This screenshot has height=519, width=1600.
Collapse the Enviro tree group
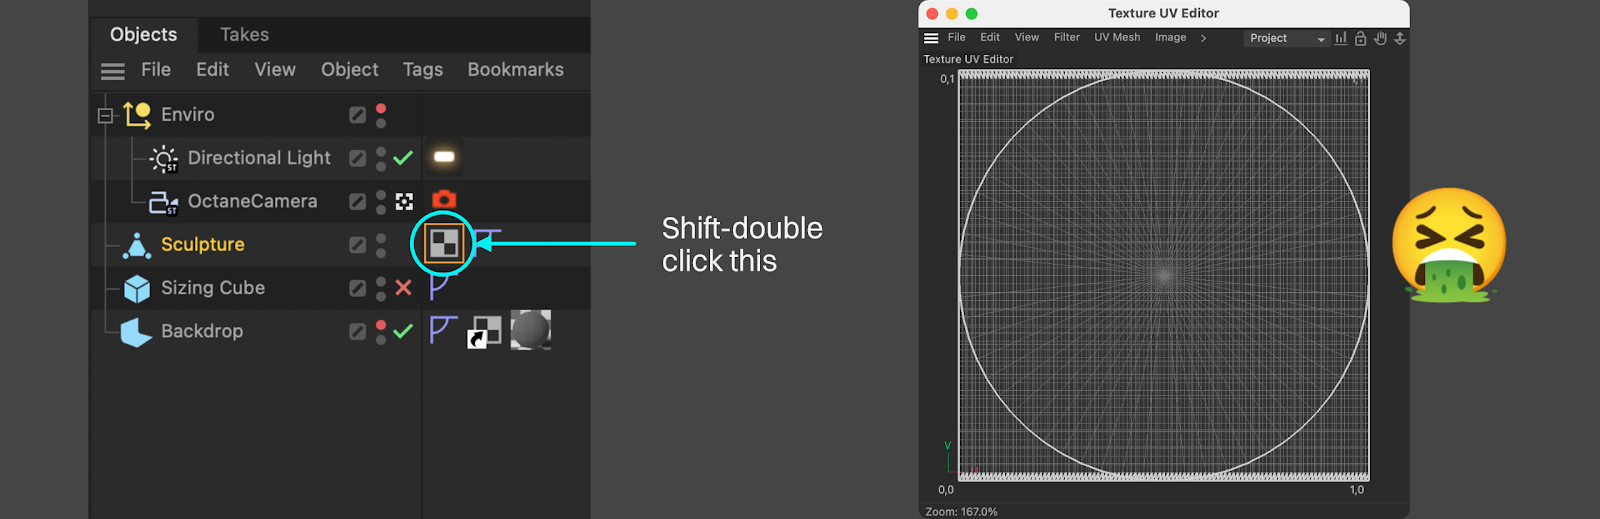105,116
